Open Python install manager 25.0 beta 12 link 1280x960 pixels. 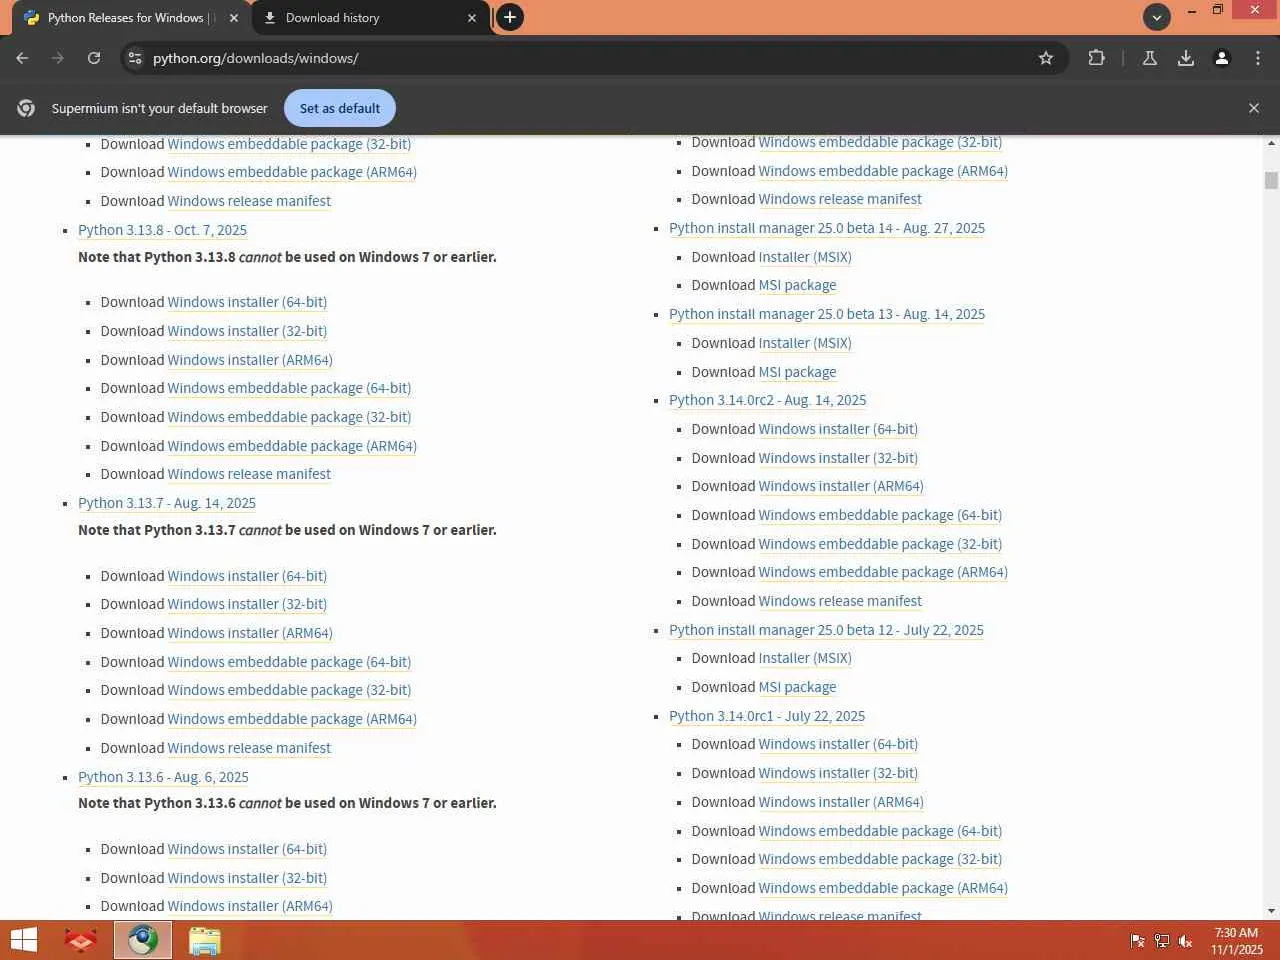(826, 630)
